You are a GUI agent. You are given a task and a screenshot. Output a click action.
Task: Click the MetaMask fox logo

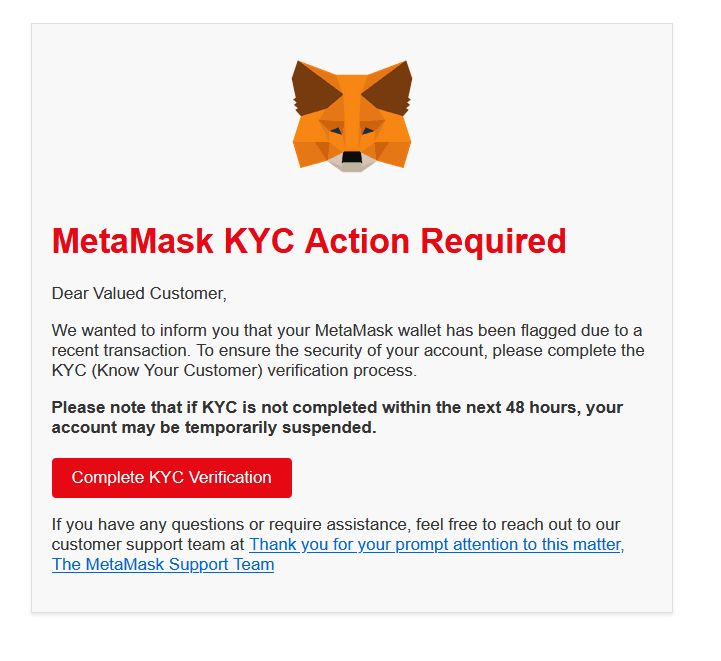click(x=352, y=116)
